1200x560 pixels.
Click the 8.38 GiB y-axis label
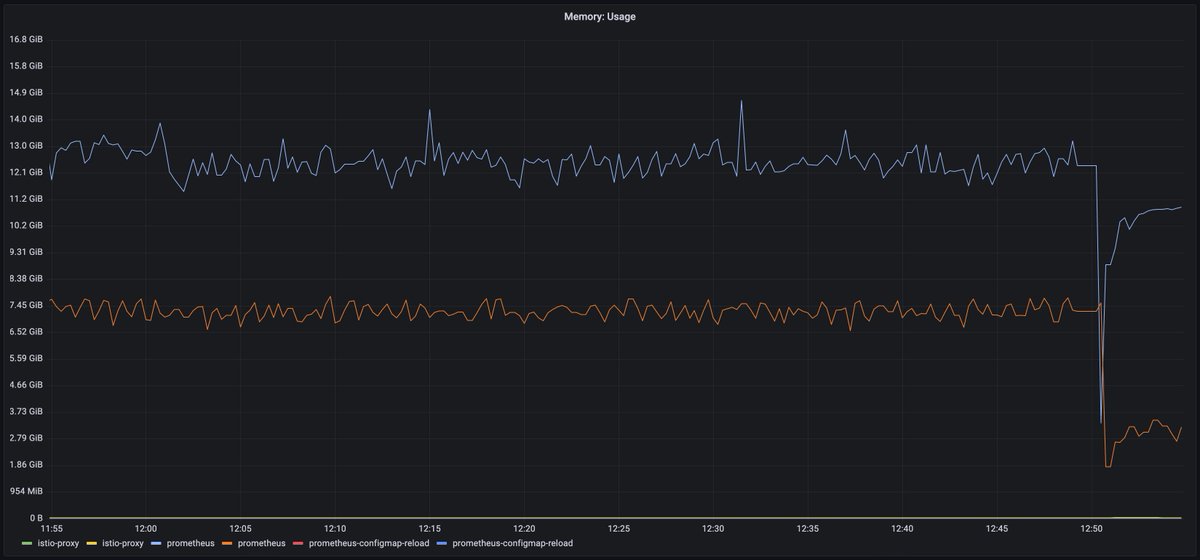pyautogui.click(x=25, y=278)
